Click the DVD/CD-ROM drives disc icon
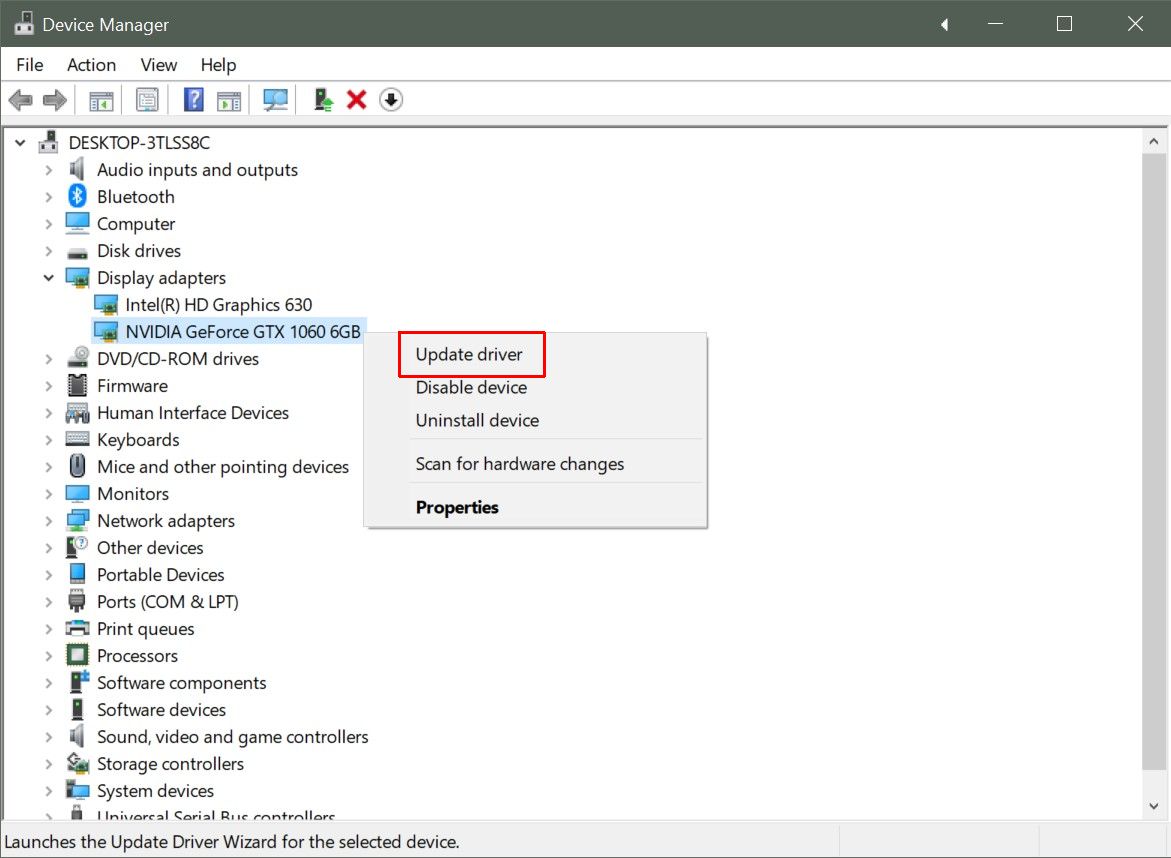Image resolution: width=1171 pixels, height=858 pixels. click(77, 358)
